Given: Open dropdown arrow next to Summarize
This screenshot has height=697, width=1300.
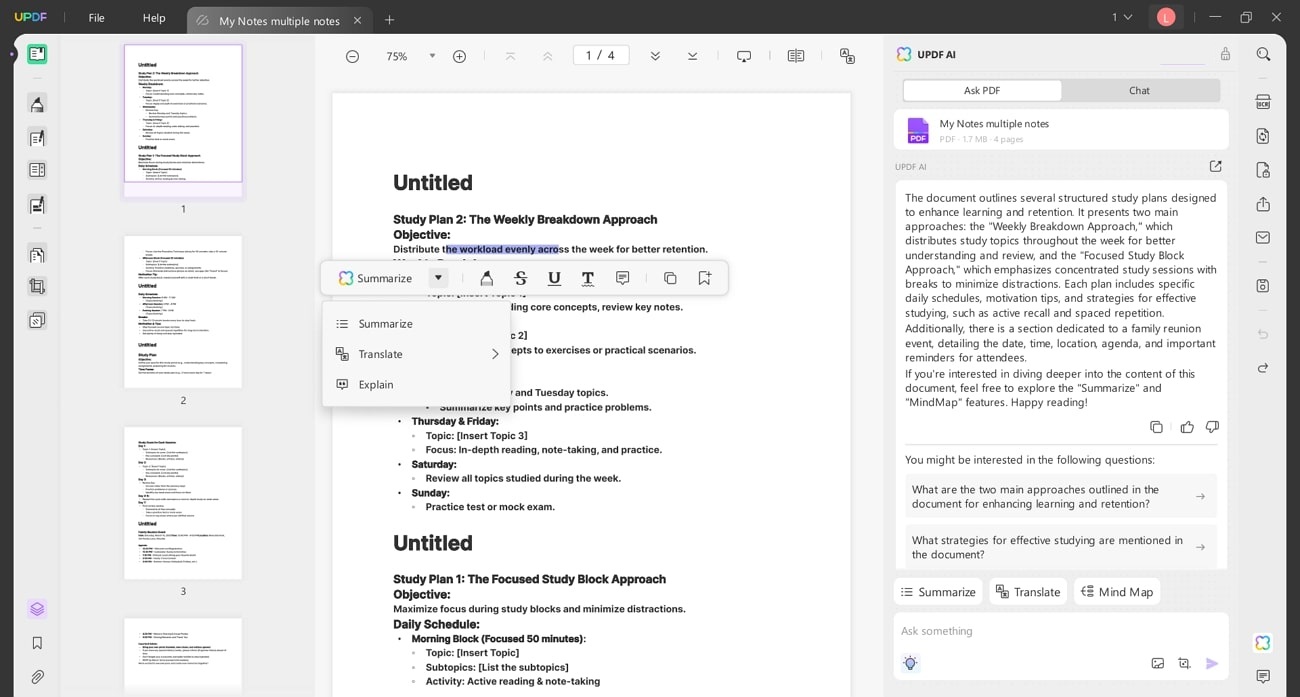Looking at the screenshot, I should [x=438, y=278].
